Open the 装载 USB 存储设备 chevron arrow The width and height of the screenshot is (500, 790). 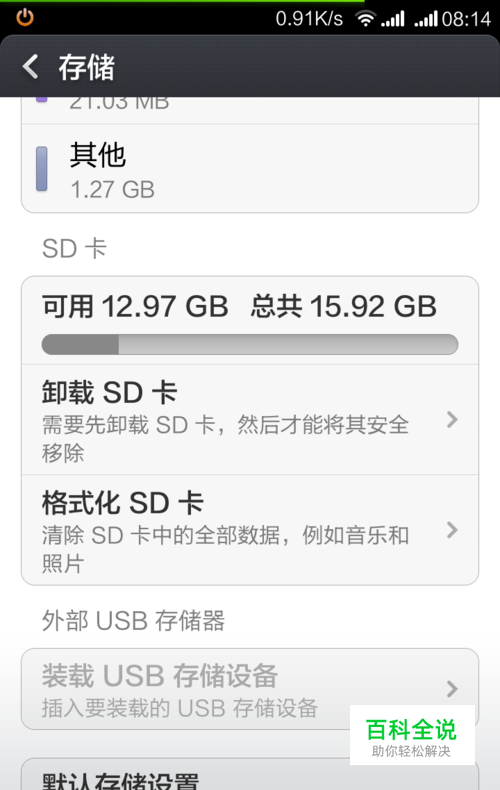tap(452, 688)
